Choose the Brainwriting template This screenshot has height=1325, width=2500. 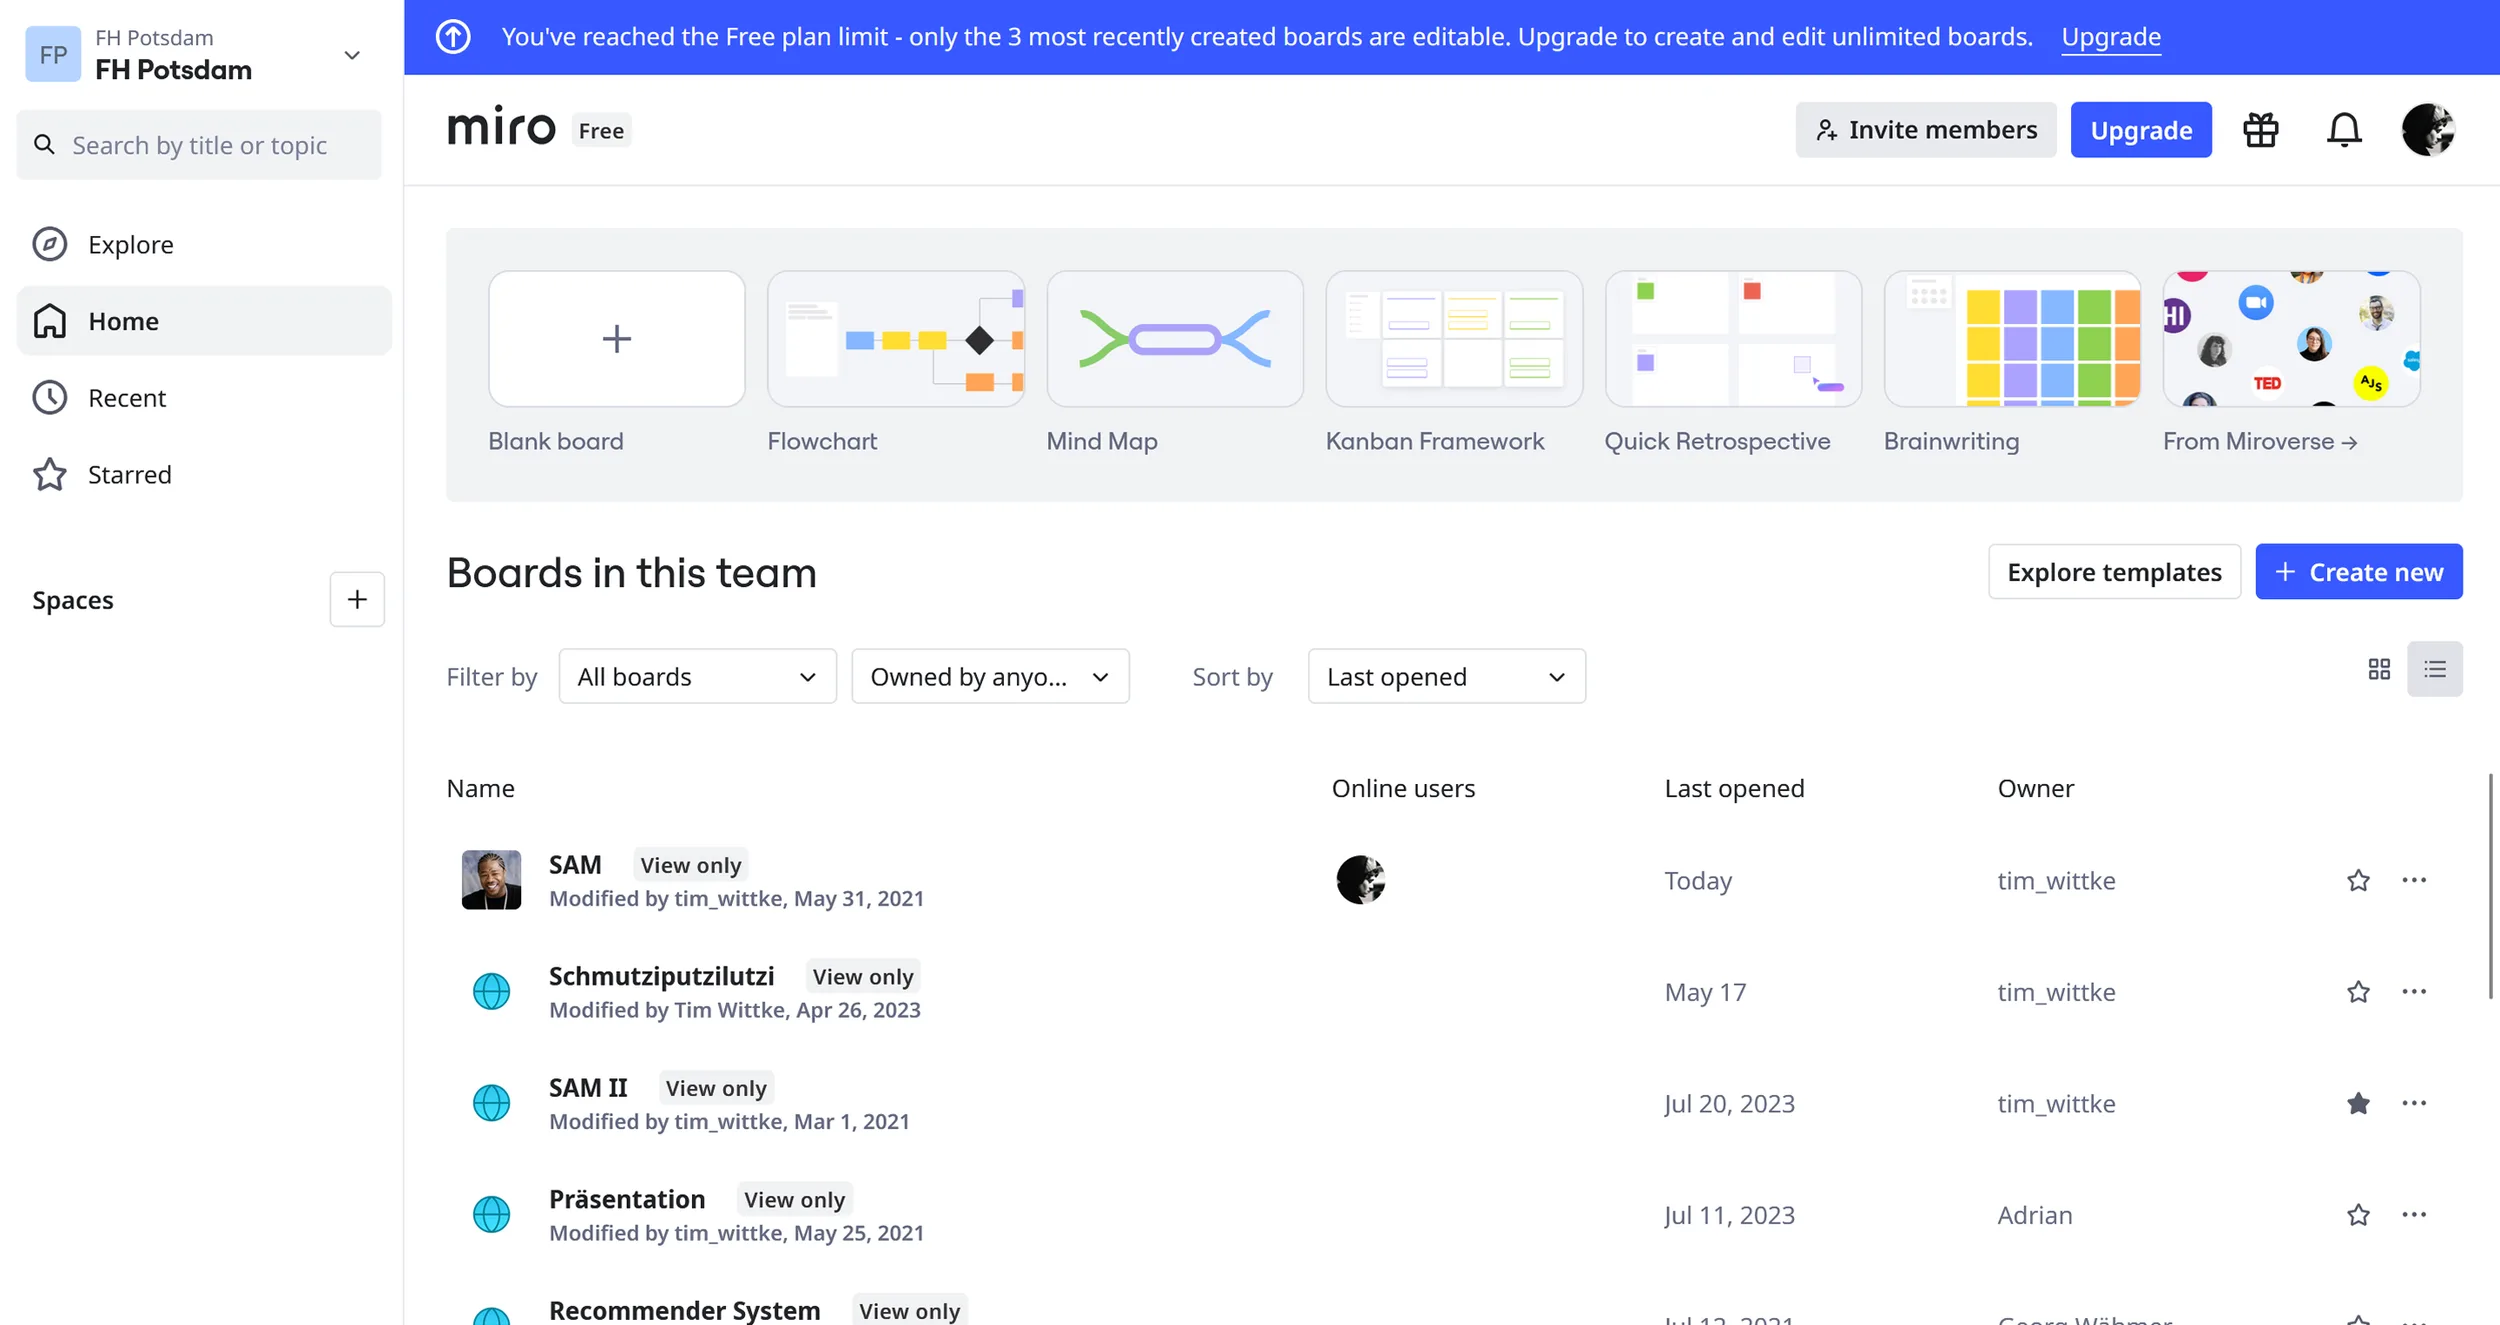pos(2012,339)
